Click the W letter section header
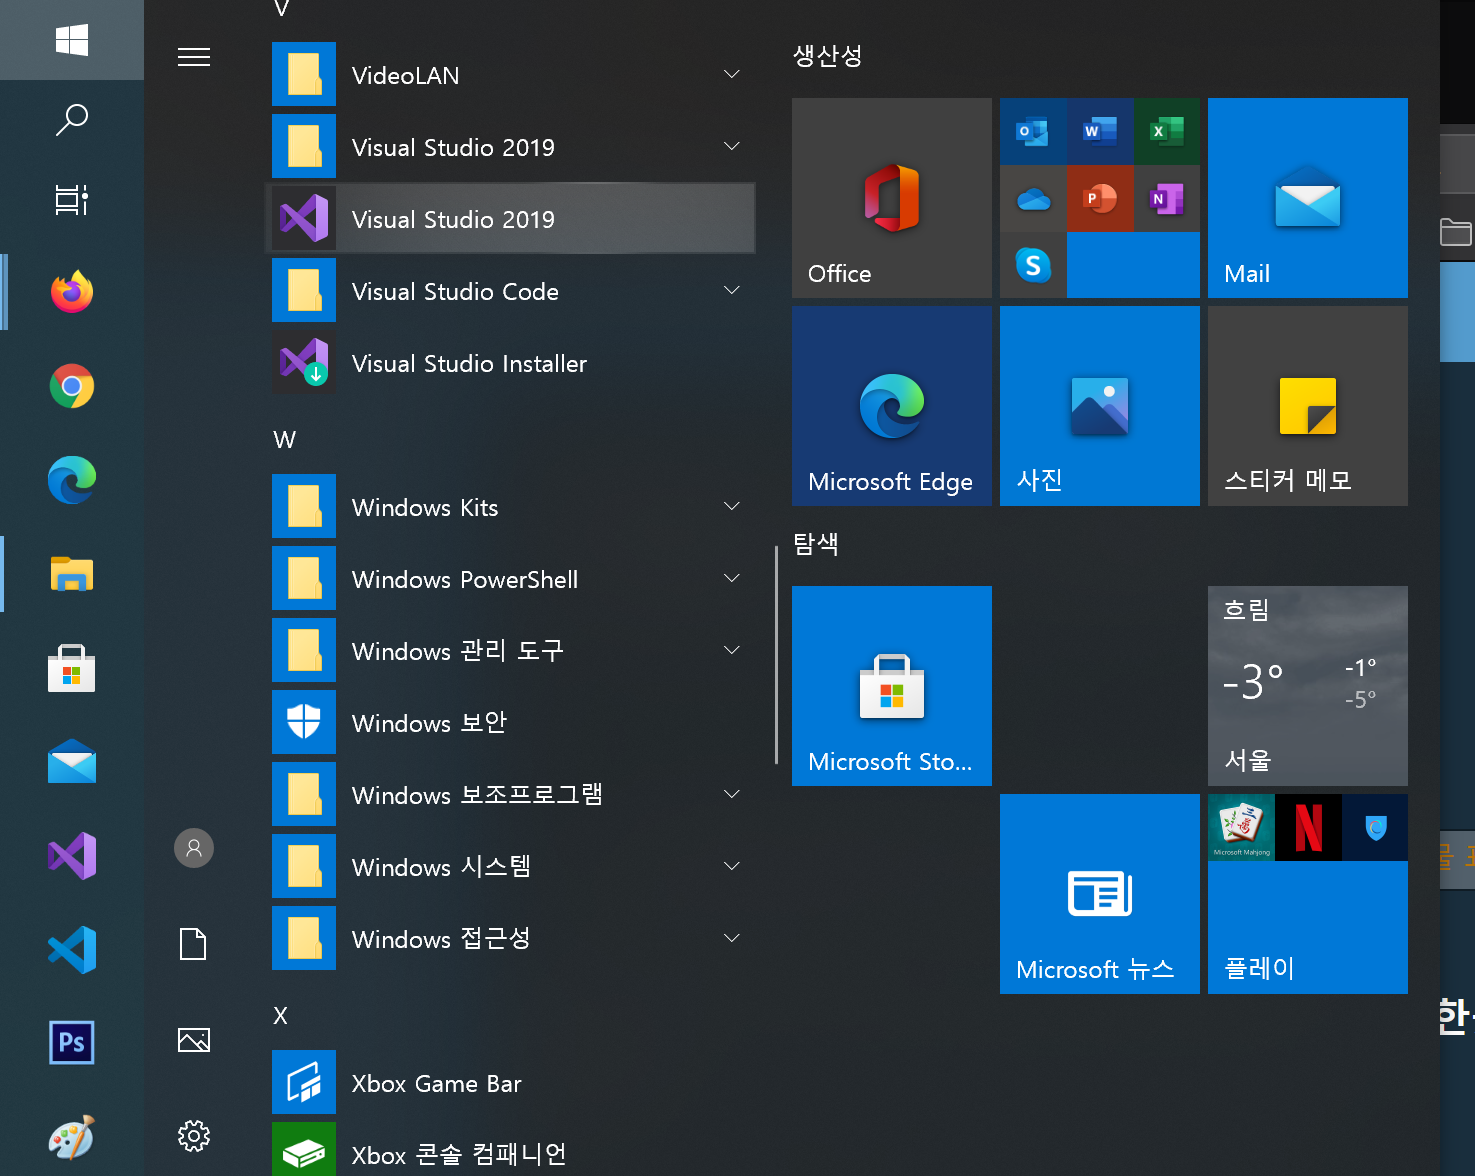 [x=285, y=440]
